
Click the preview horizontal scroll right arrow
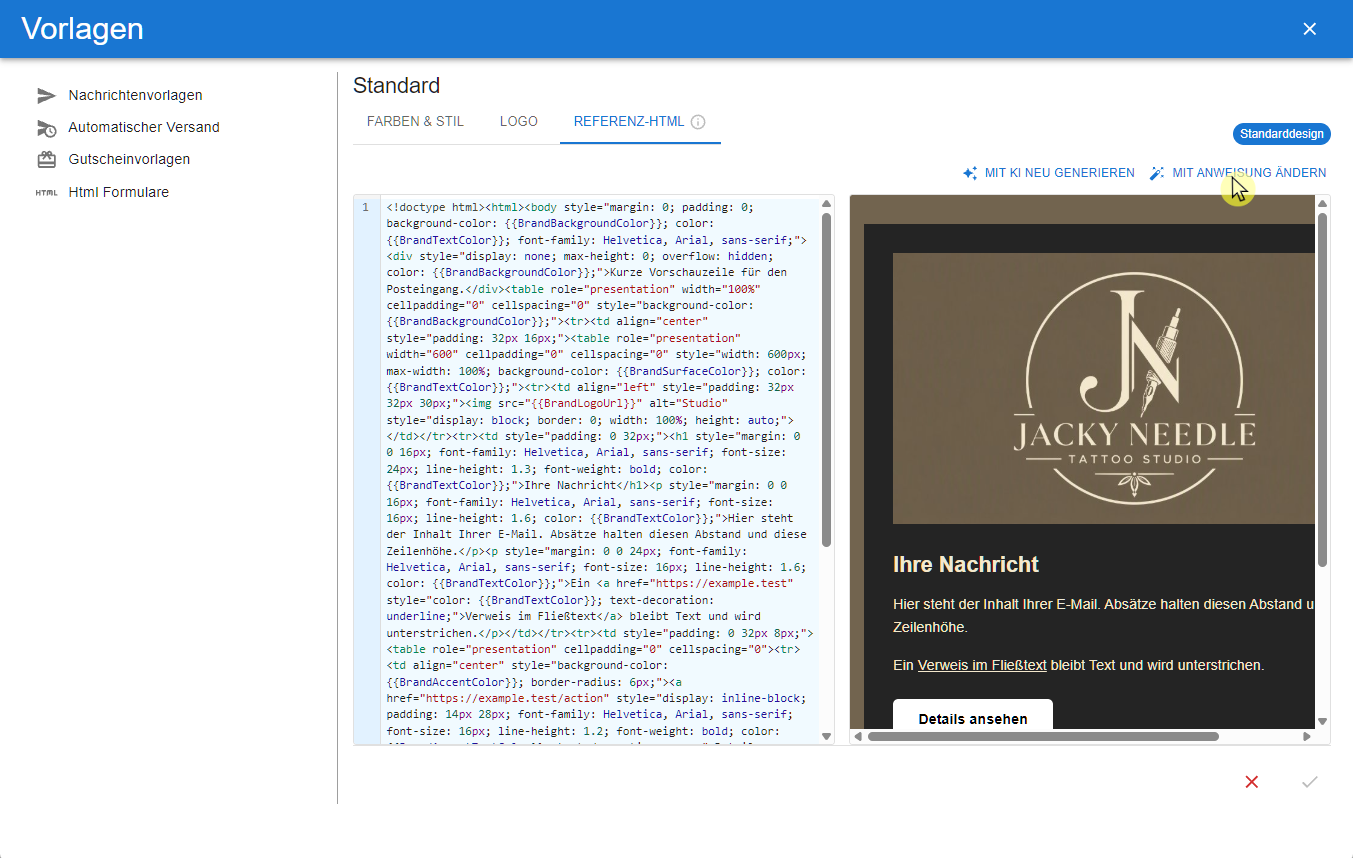pos(1306,737)
